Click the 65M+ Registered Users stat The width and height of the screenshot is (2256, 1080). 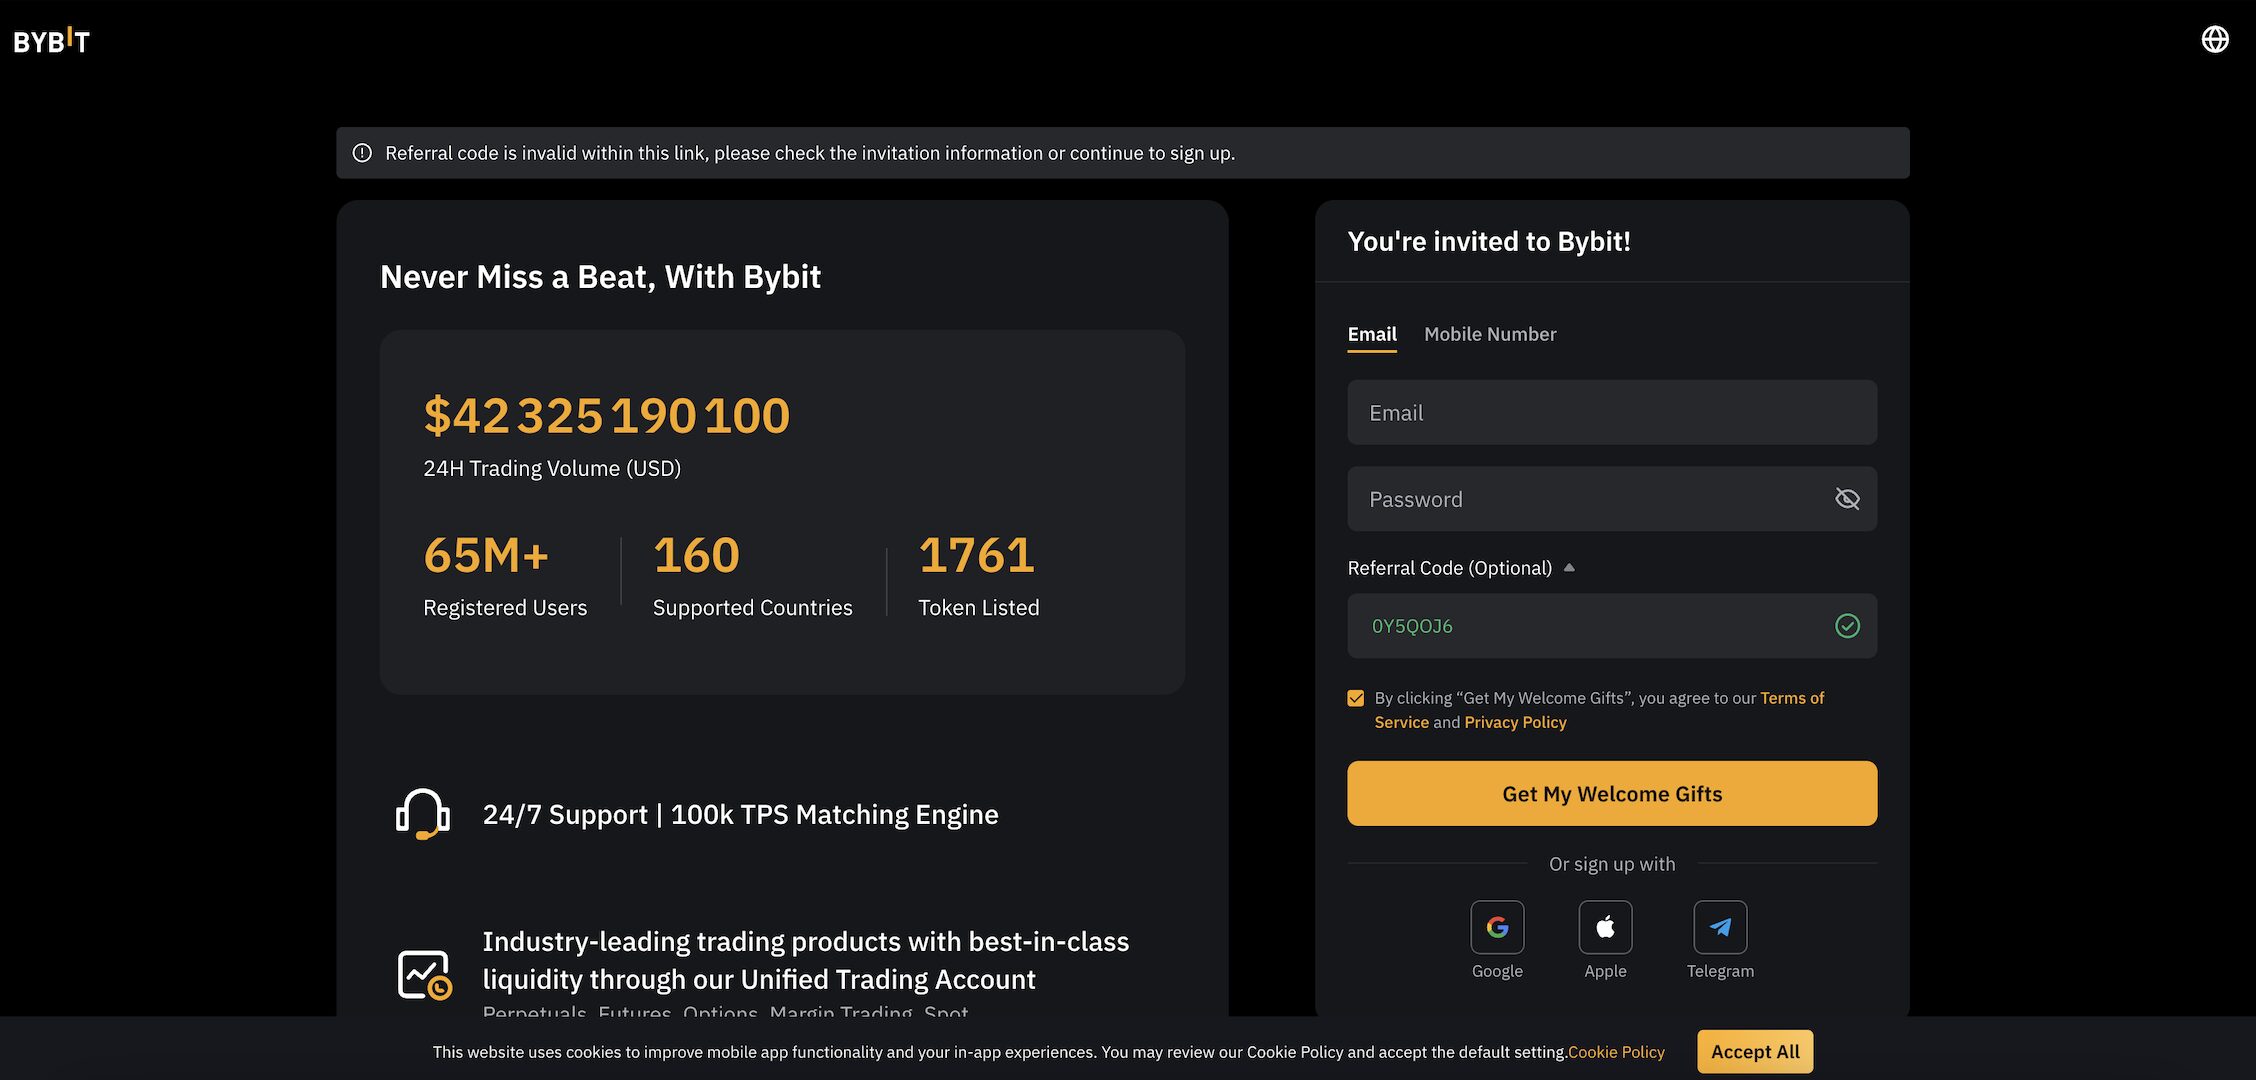pyautogui.click(x=505, y=575)
